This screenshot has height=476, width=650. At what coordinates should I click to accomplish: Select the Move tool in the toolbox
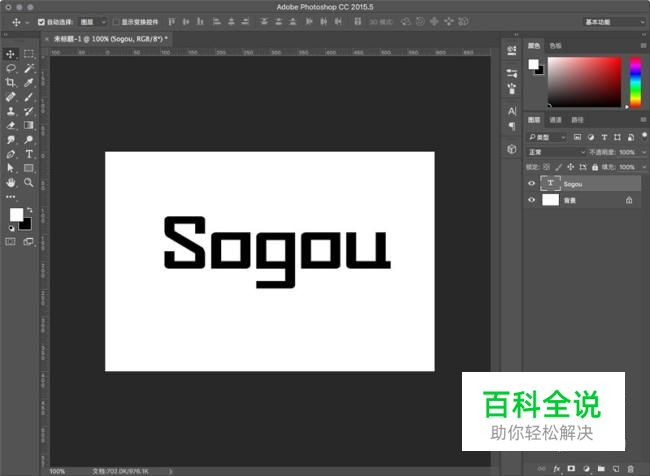[10, 54]
